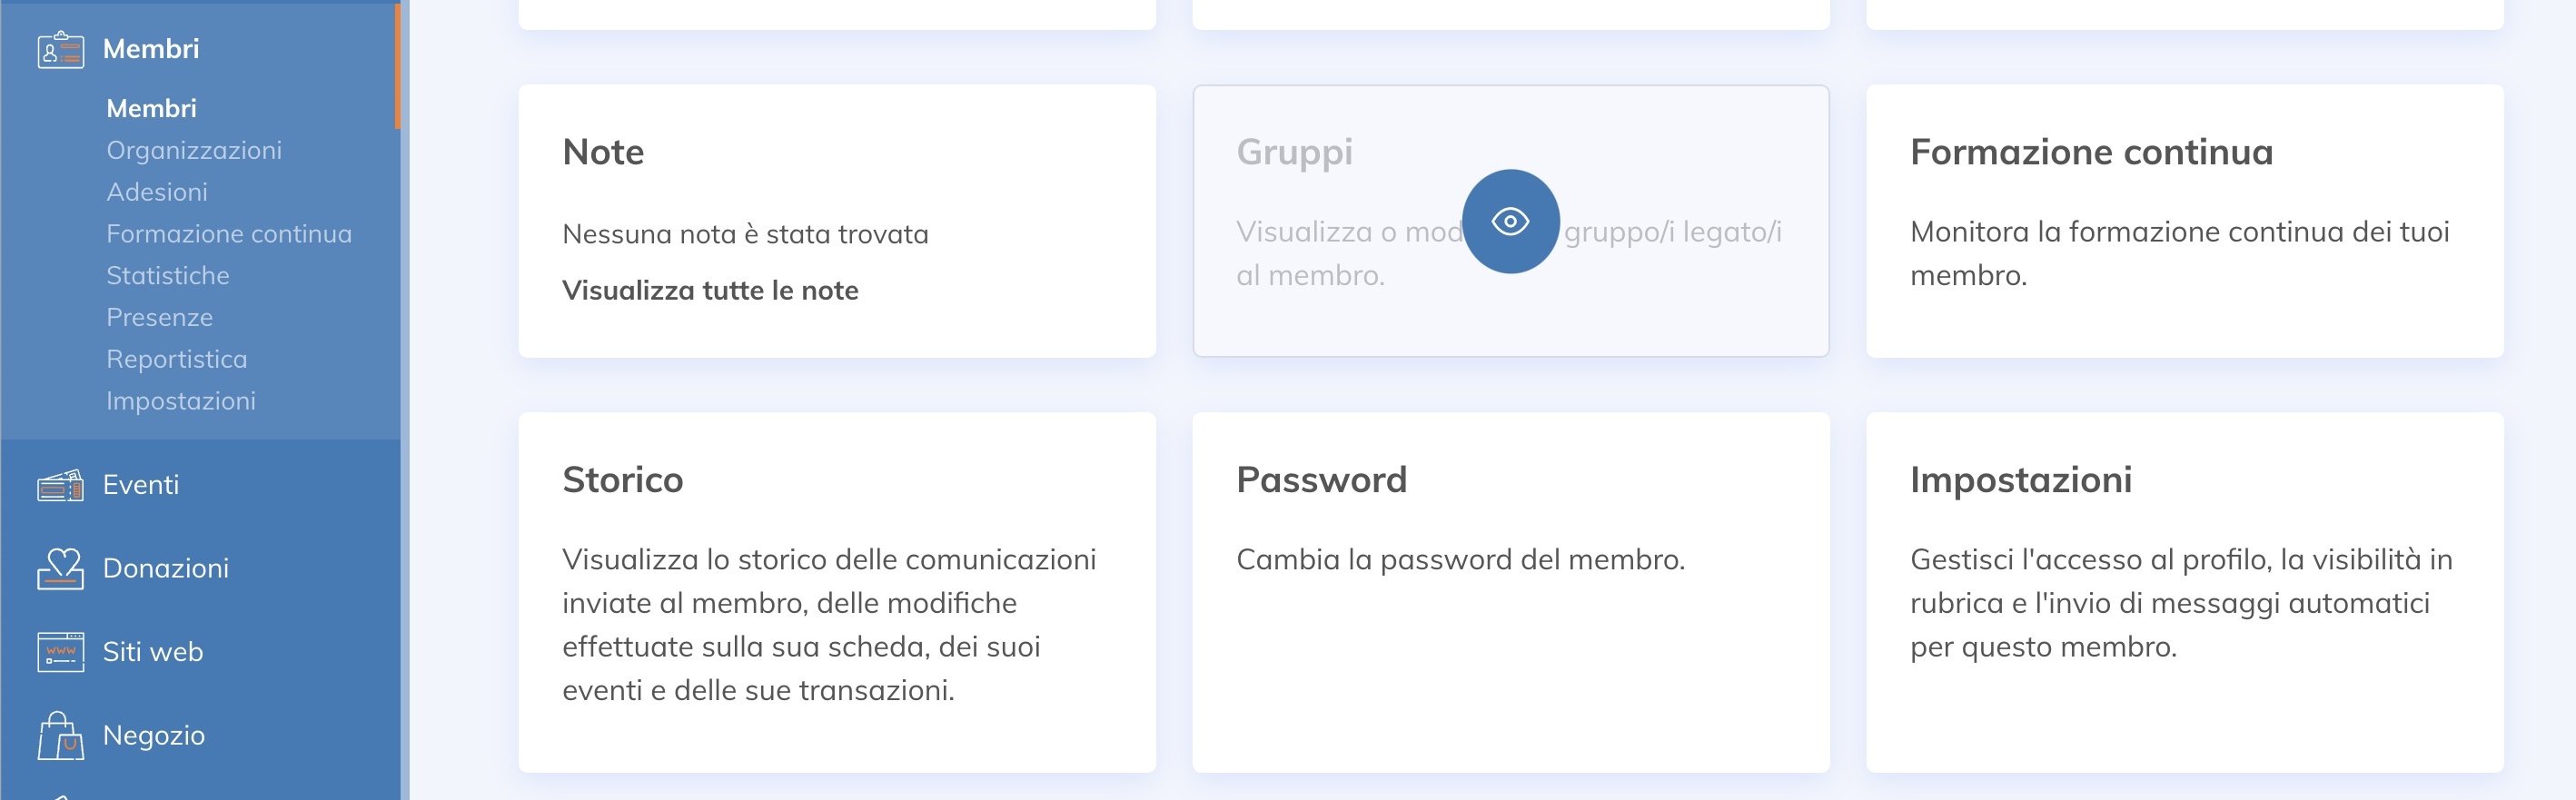Select the Membri submenu item

[x=151, y=108]
